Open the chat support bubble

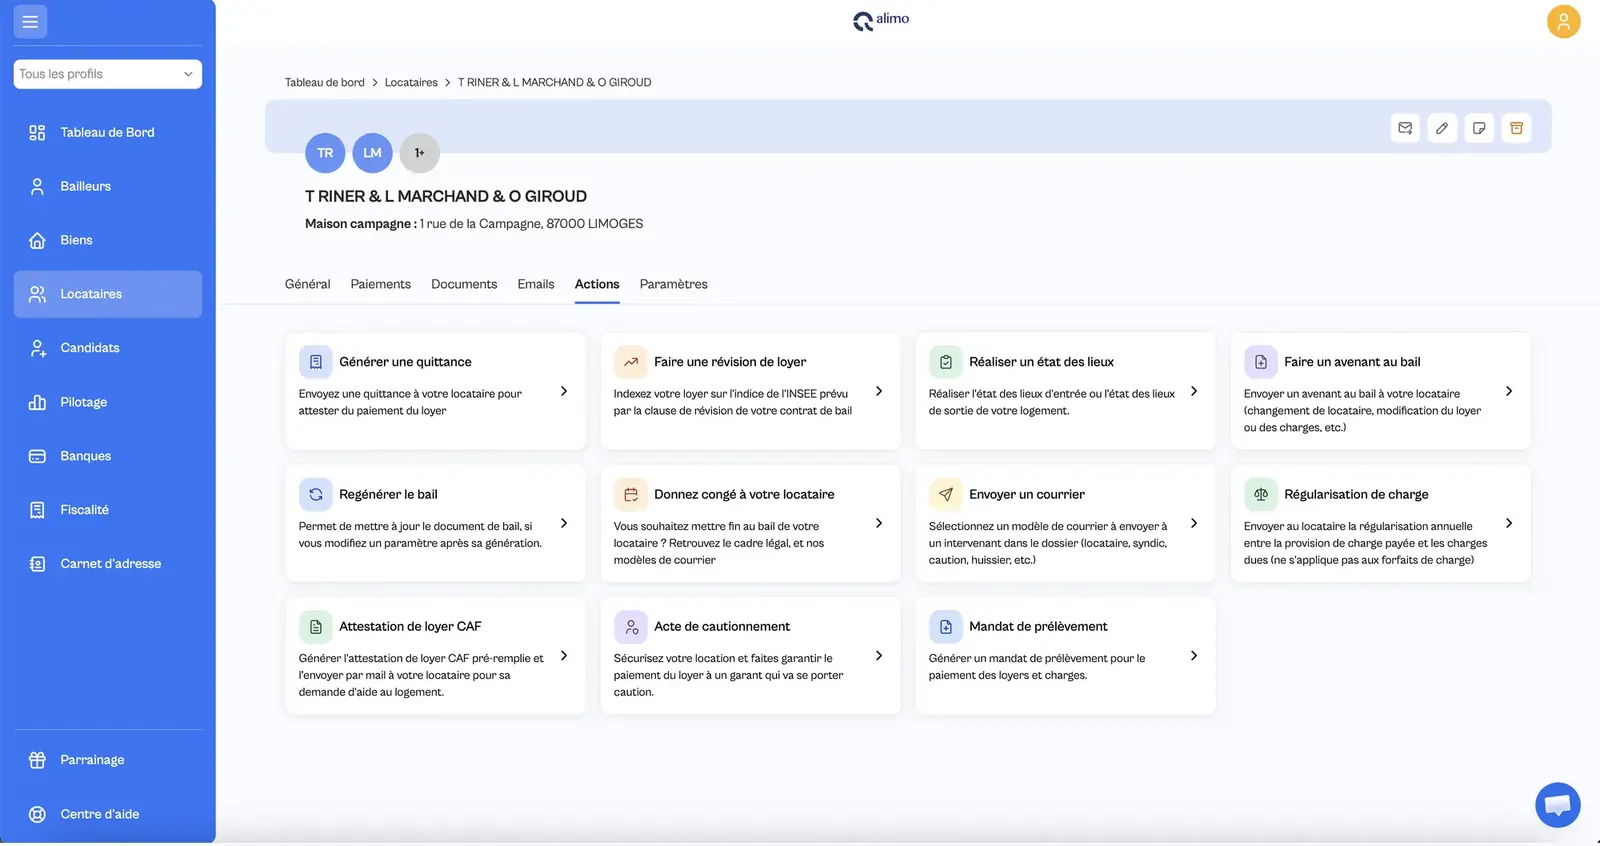[x=1557, y=805]
